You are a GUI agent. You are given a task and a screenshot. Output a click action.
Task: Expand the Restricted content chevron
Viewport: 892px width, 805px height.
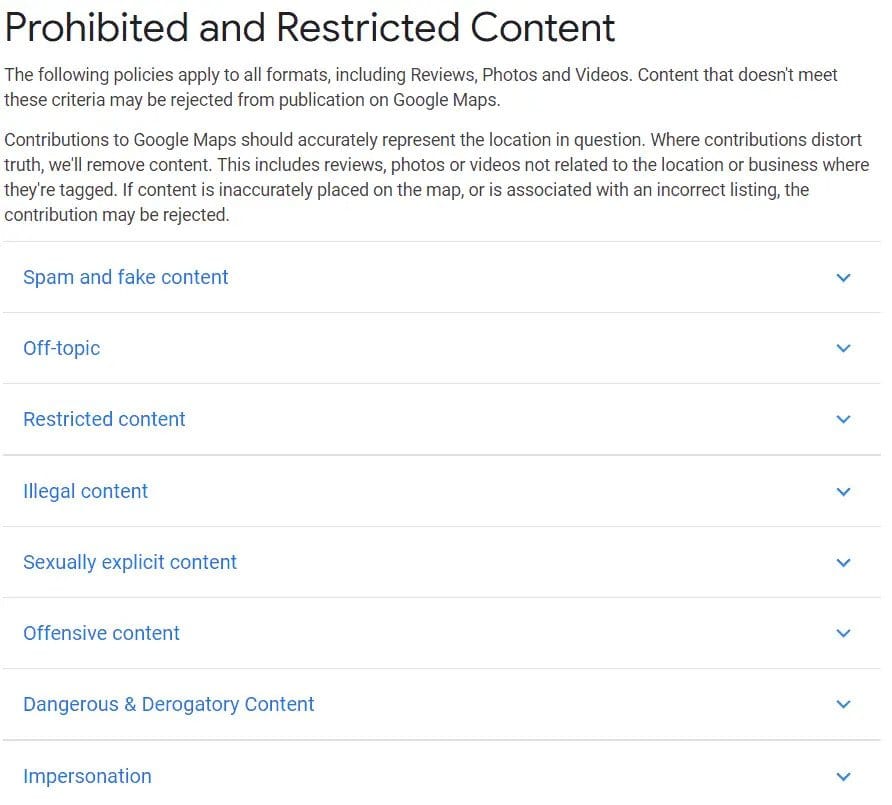click(x=843, y=420)
